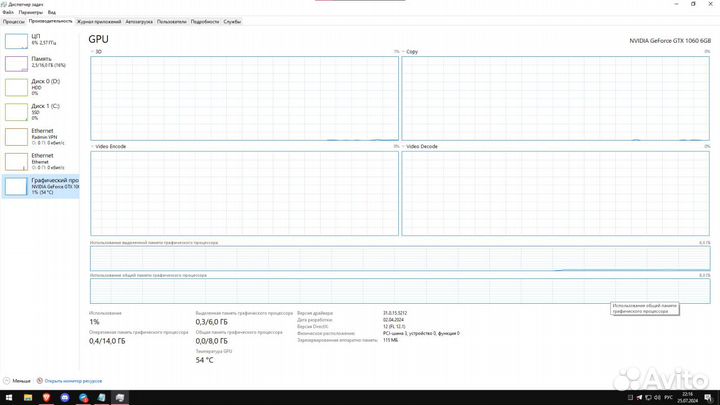
Task: Show the Службы tab
Action: 232,22
